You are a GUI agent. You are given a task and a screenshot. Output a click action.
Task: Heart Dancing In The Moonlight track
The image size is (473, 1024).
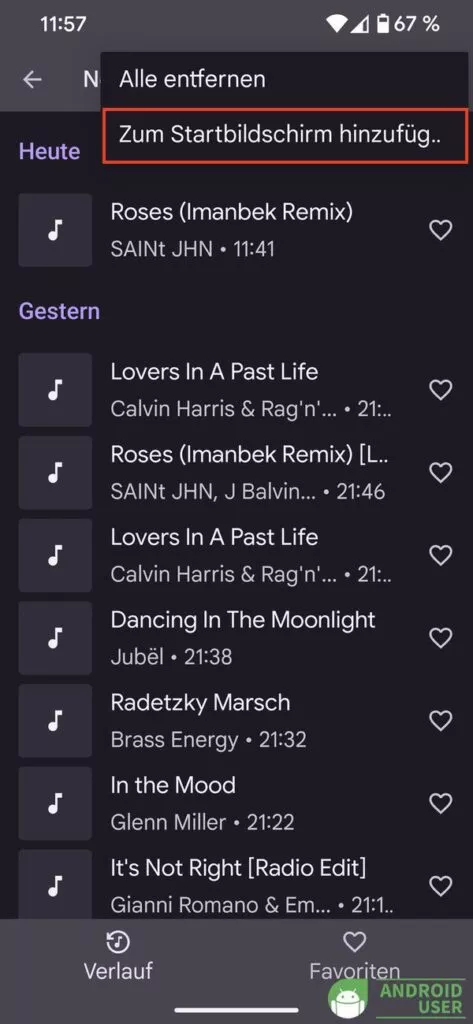pos(440,637)
